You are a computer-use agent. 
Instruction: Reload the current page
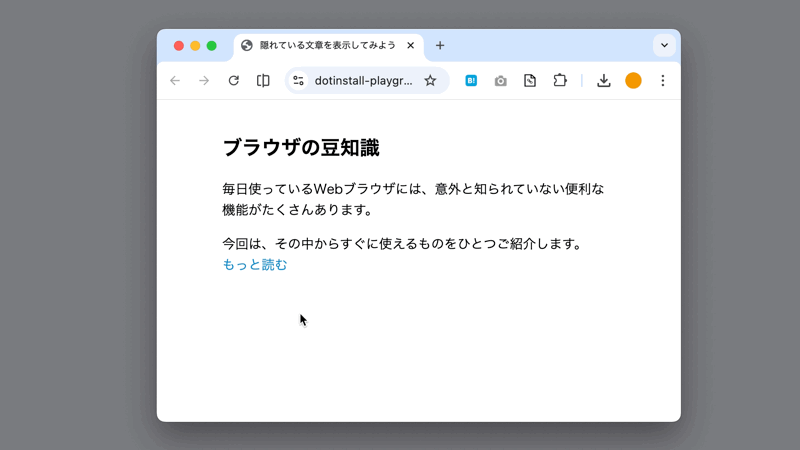click(x=234, y=81)
